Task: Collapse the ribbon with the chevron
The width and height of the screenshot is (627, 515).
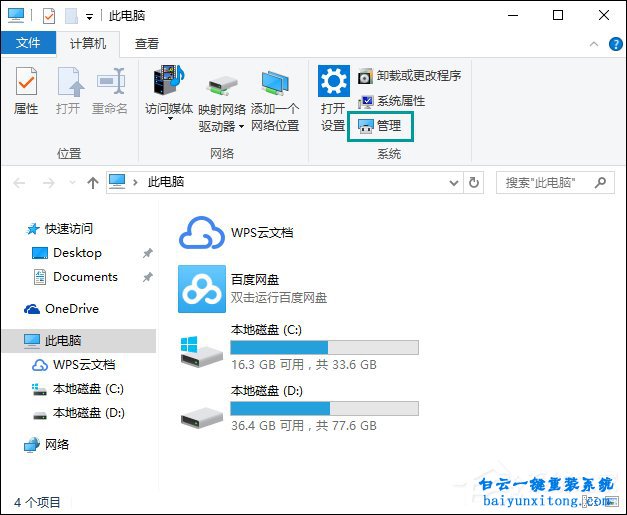Action: 594,44
